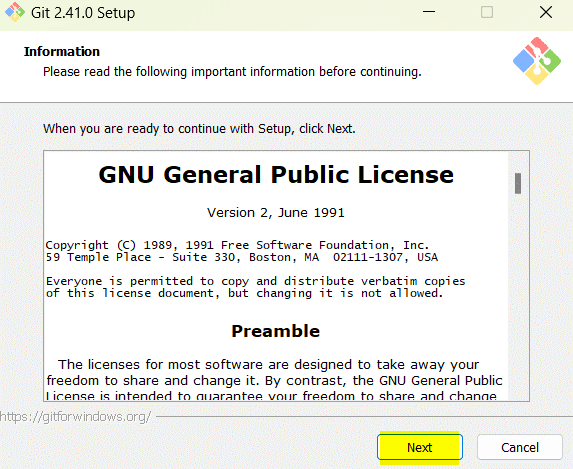Click the 'Git 2.41.0 Setup' title text

point(83,13)
